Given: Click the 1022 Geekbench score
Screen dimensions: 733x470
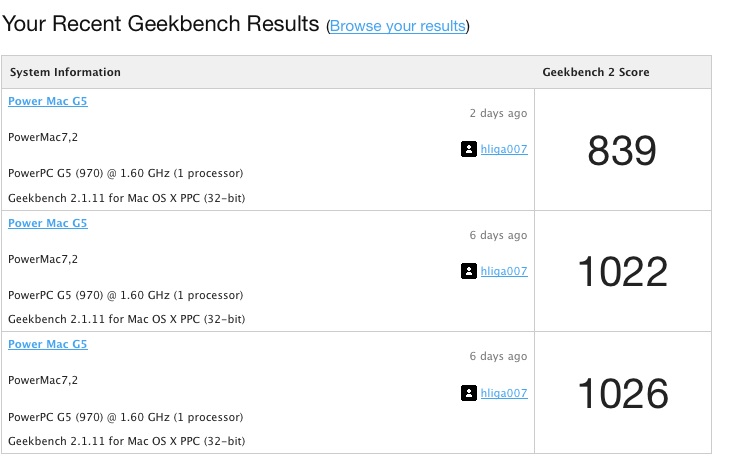Looking at the screenshot, I should tap(623, 272).
